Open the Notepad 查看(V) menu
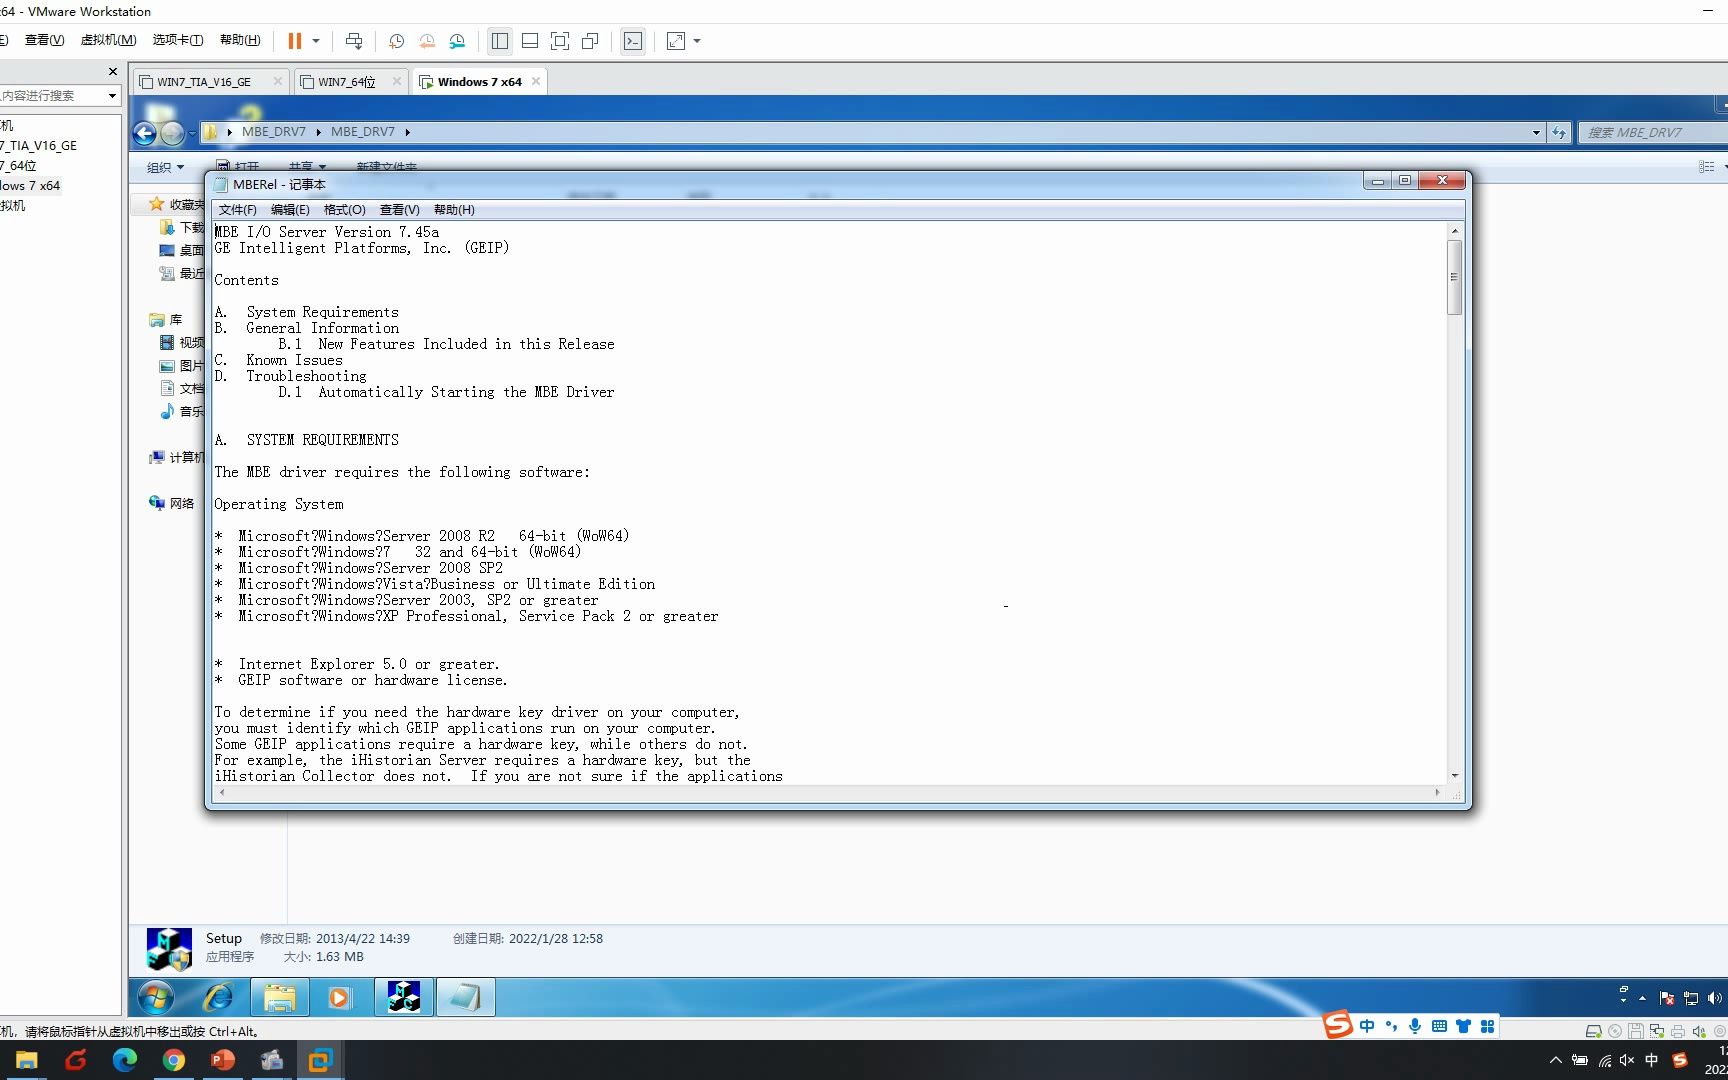 tap(399, 210)
